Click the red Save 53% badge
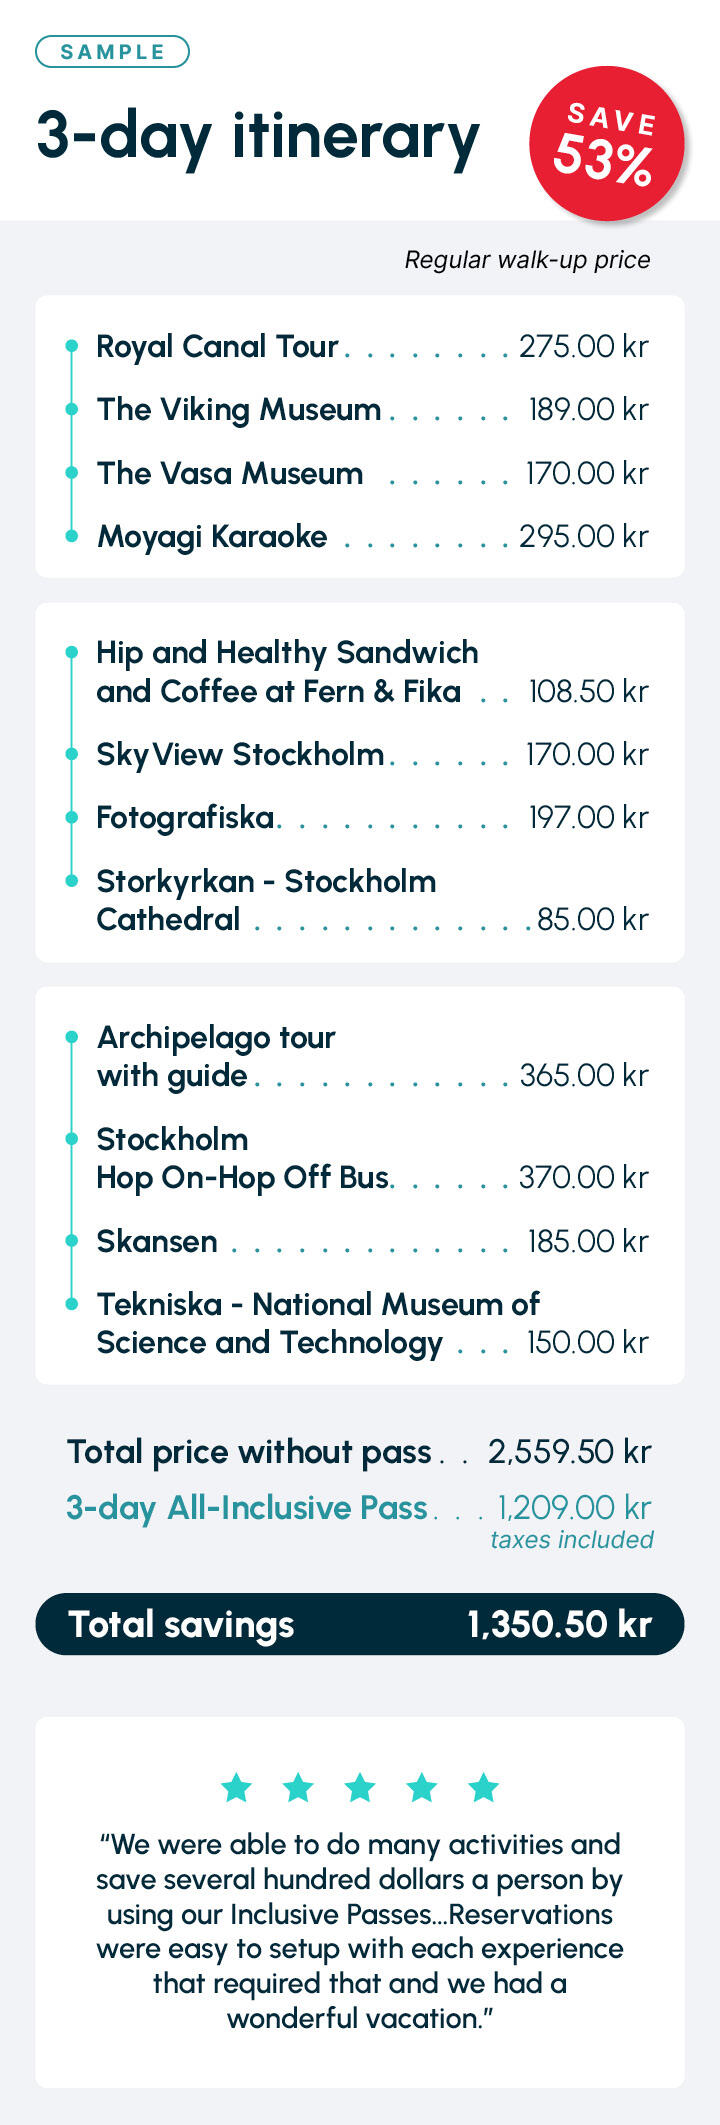Image resolution: width=720 pixels, height=2125 pixels. [606, 143]
